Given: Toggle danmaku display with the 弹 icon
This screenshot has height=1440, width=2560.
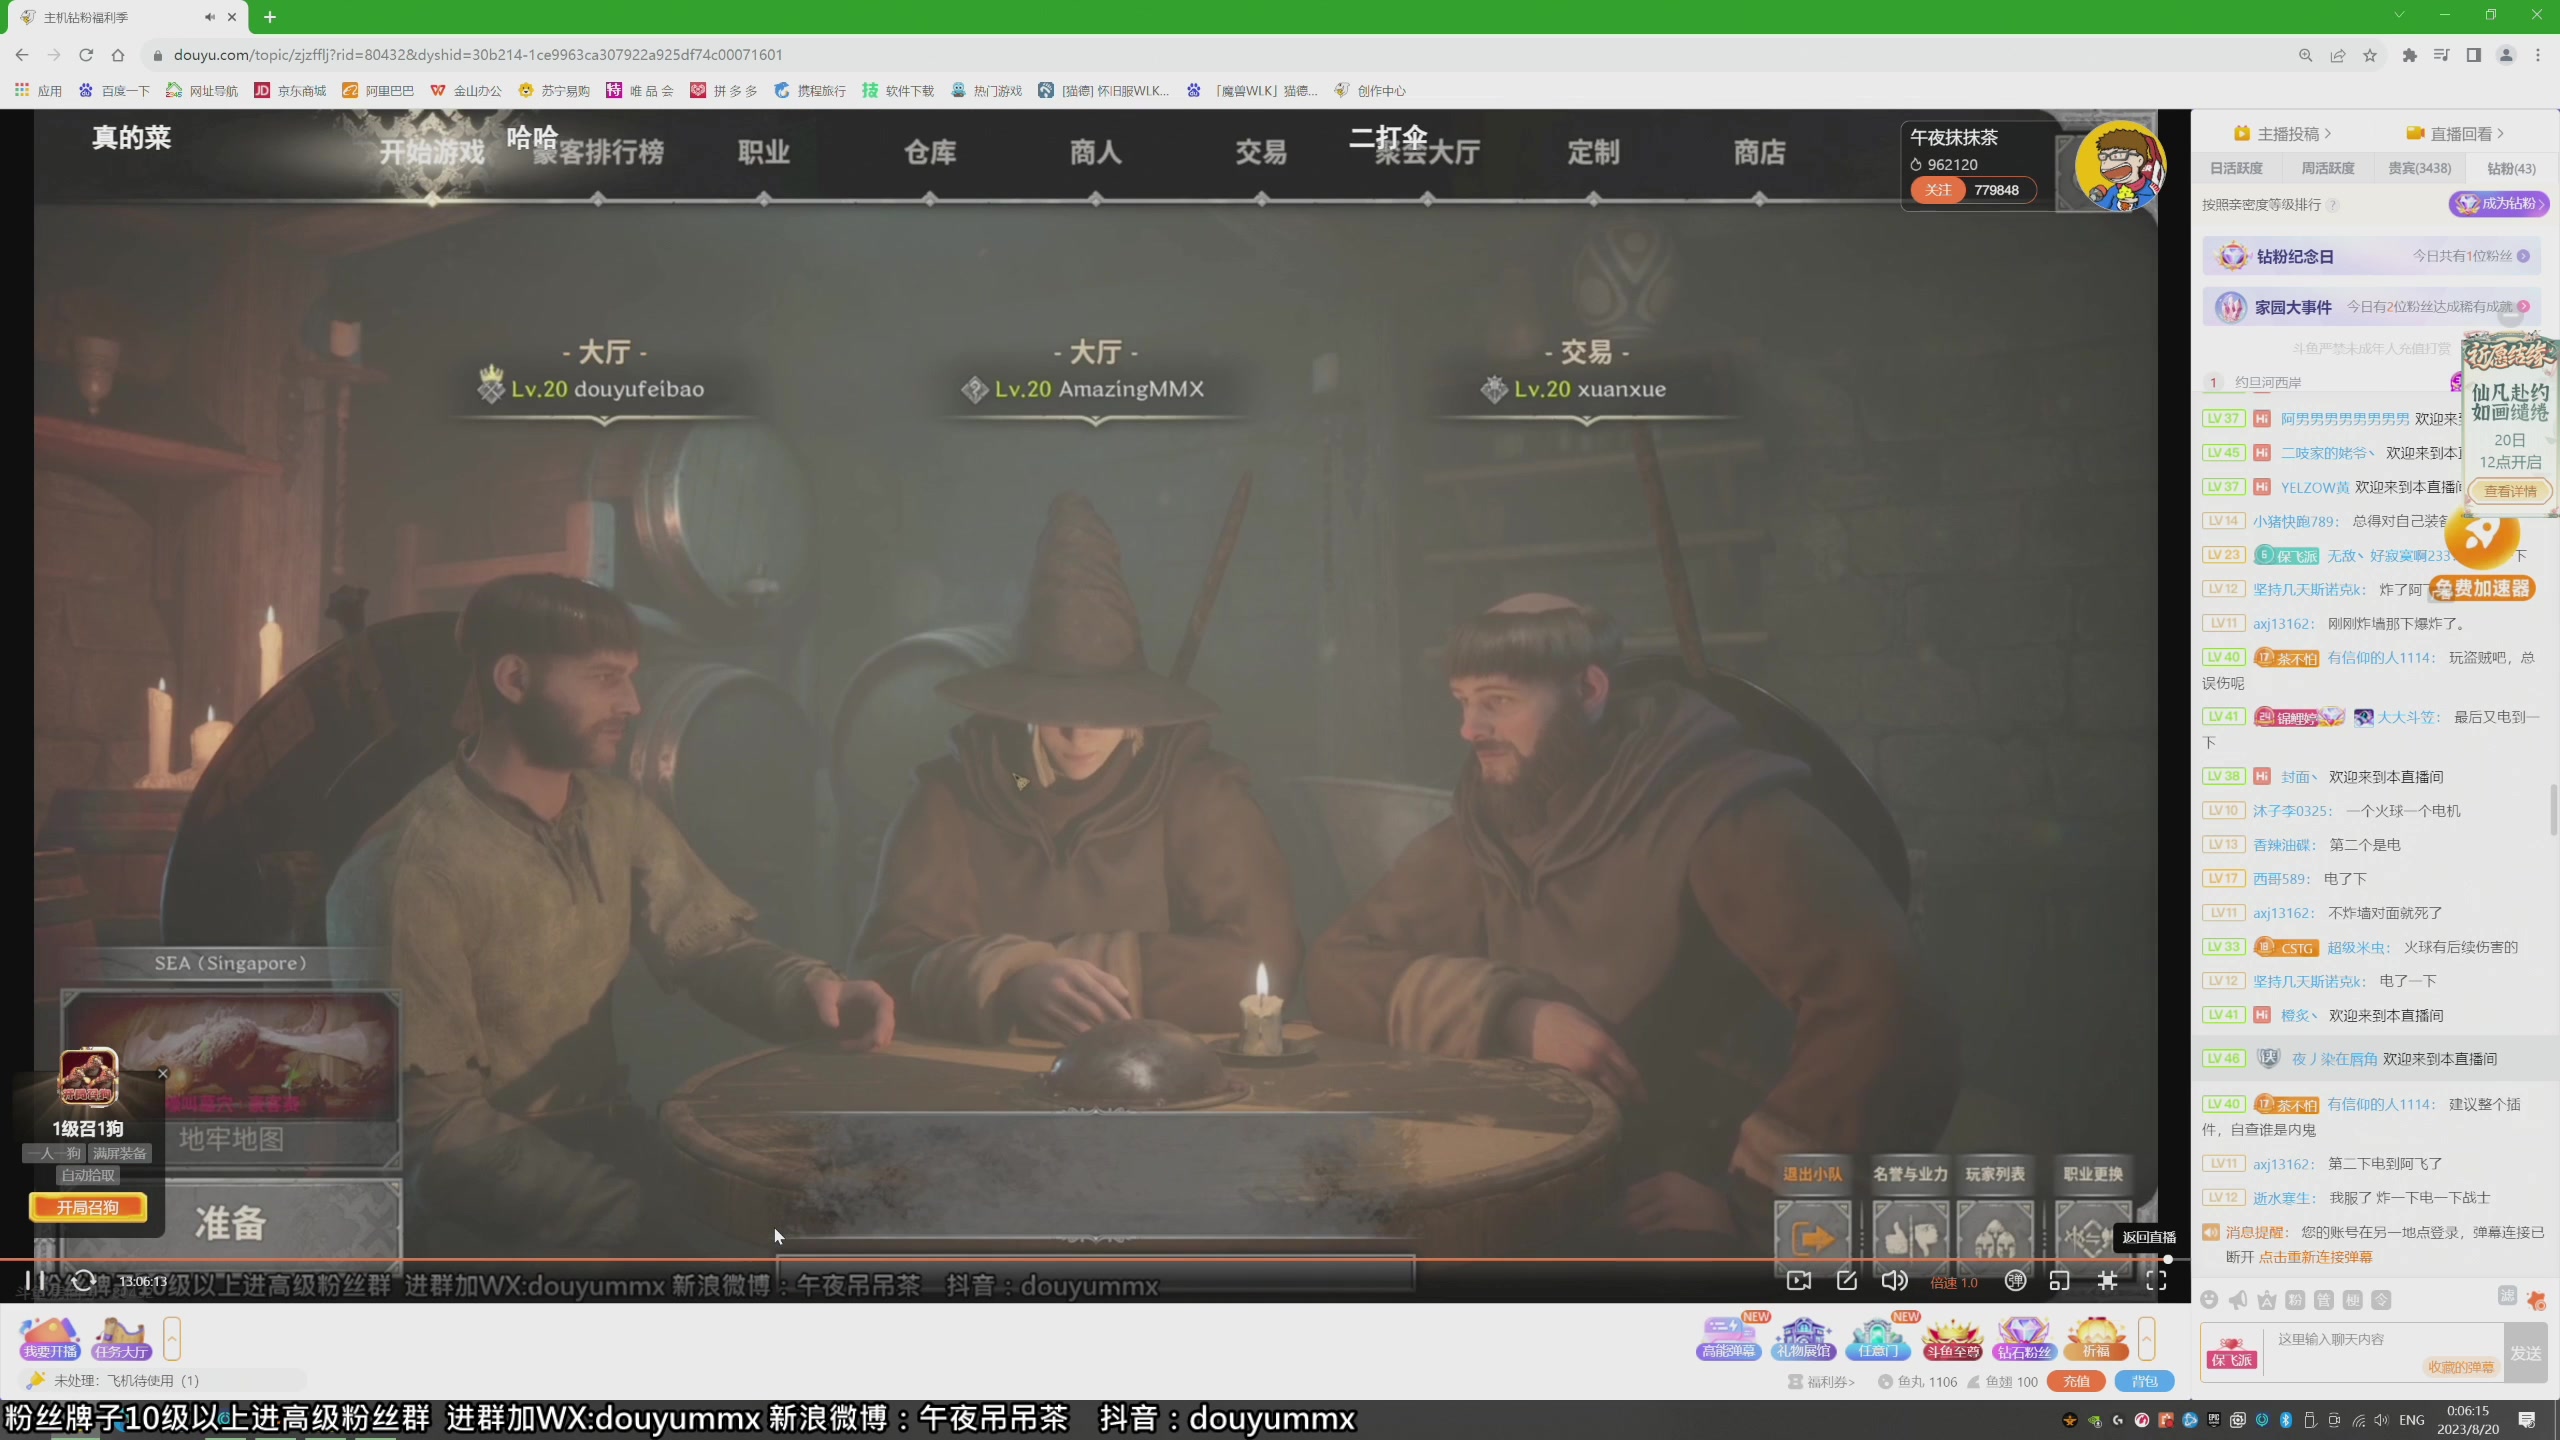Looking at the screenshot, I should [2015, 1281].
